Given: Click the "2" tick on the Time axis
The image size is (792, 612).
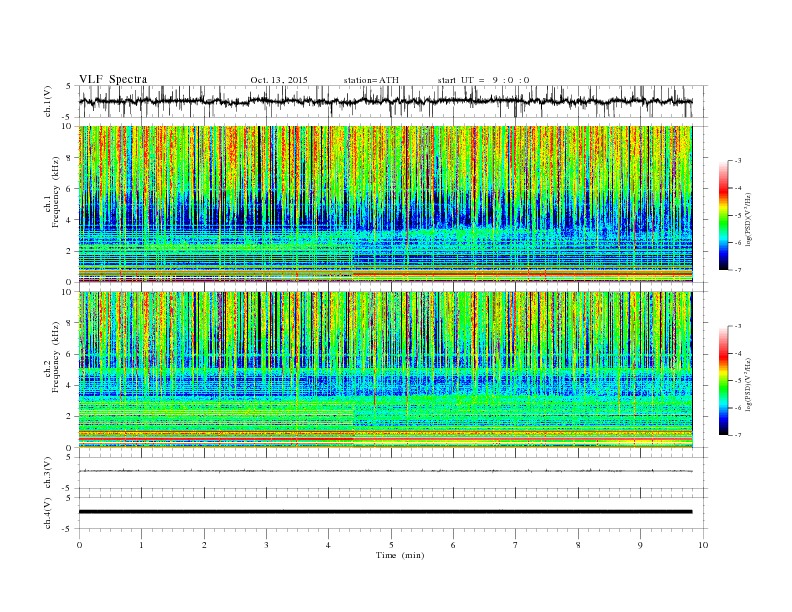Looking at the screenshot, I should point(204,545).
